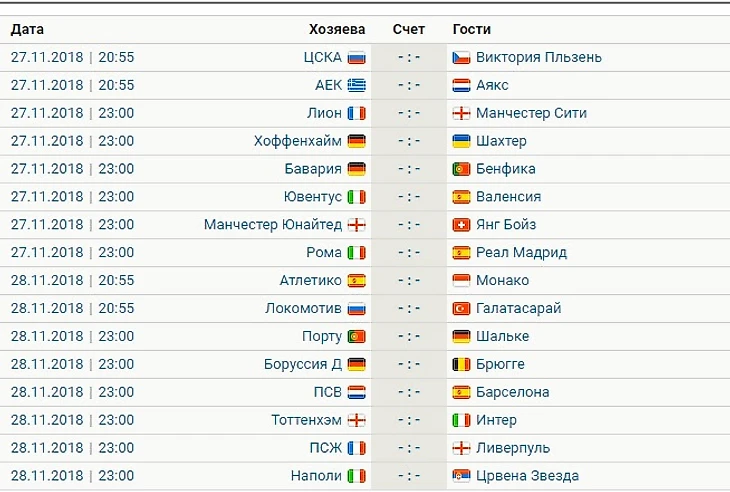
Task: Click the Portuguese flag beside Бенфика
Action: point(461,170)
